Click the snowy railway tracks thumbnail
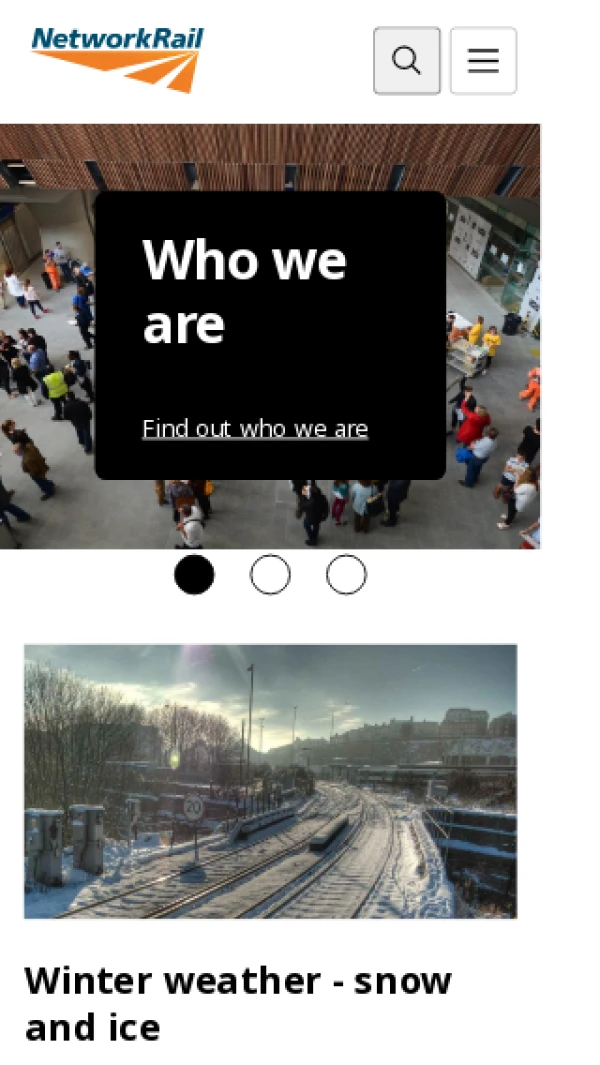The height and width of the screenshot is (1065, 600). [270, 781]
